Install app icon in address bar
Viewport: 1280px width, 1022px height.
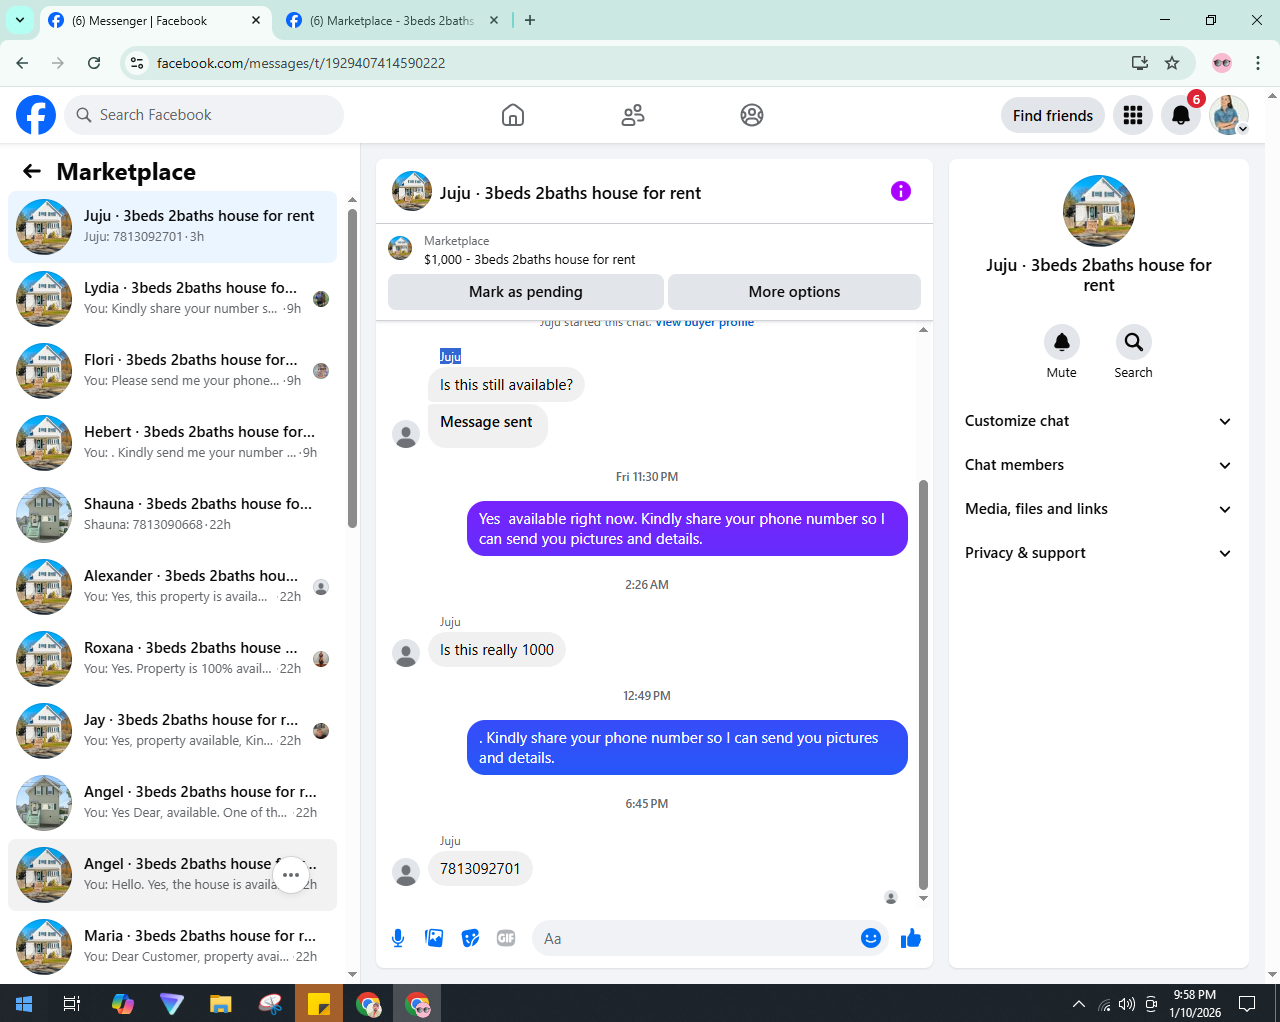coord(1139,63)
